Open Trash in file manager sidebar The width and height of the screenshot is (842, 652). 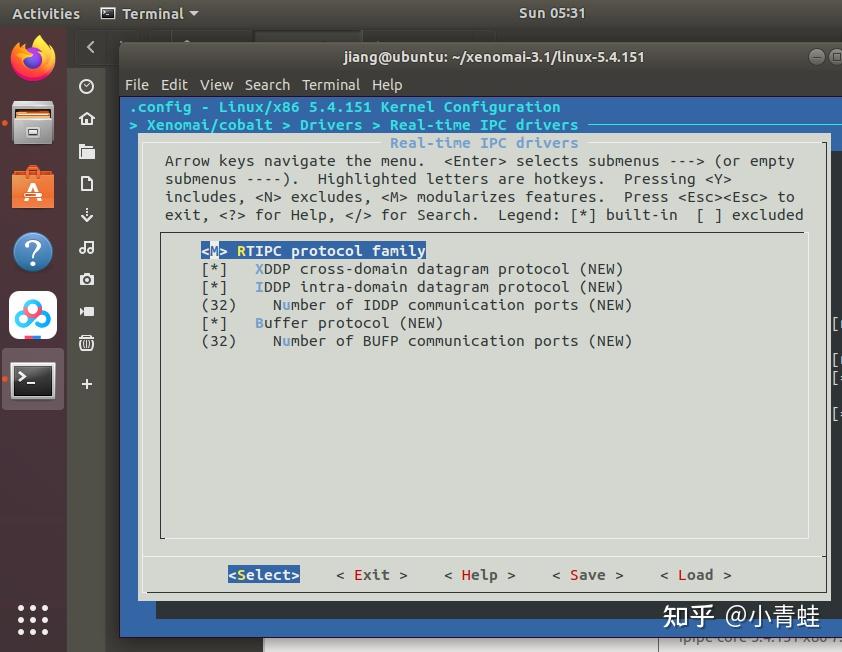86,343
